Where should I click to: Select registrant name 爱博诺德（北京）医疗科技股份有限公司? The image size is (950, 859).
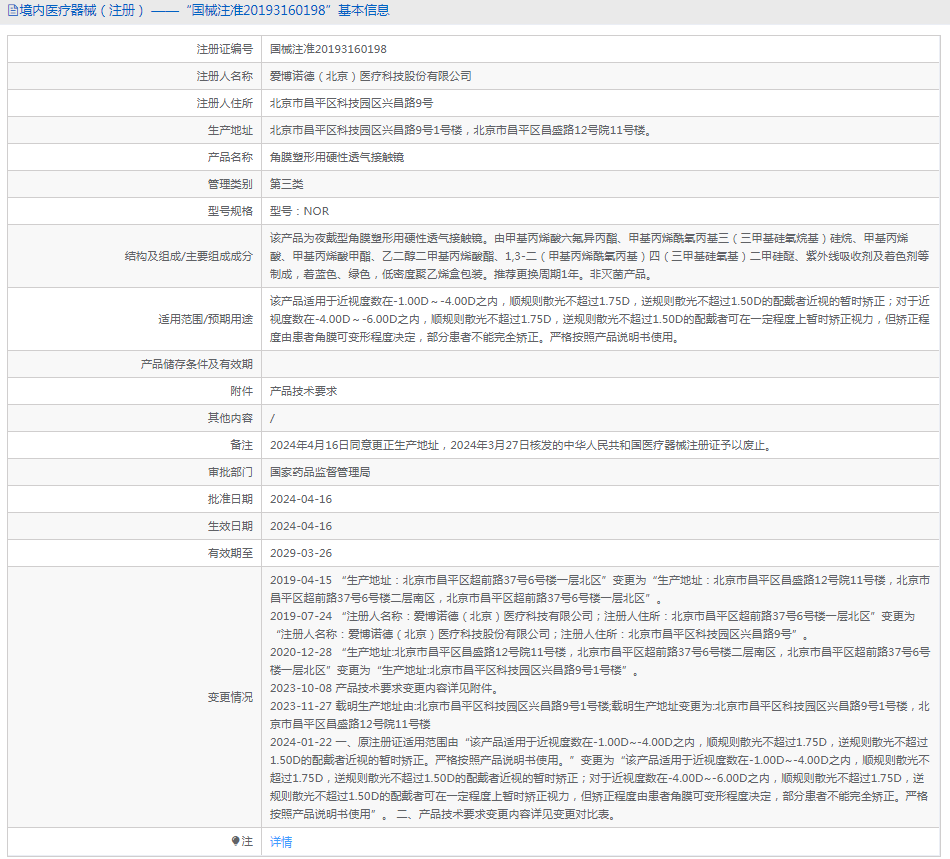point(371,76)
